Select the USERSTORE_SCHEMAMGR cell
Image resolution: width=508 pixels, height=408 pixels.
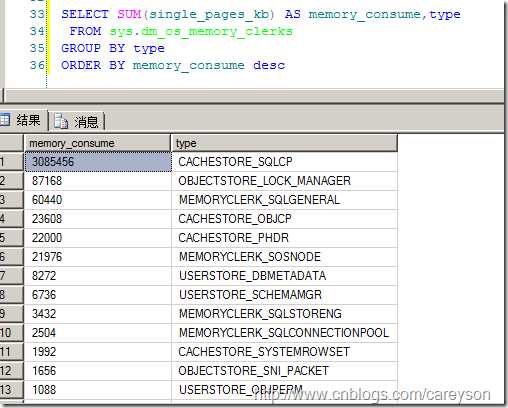coord(284,295)
